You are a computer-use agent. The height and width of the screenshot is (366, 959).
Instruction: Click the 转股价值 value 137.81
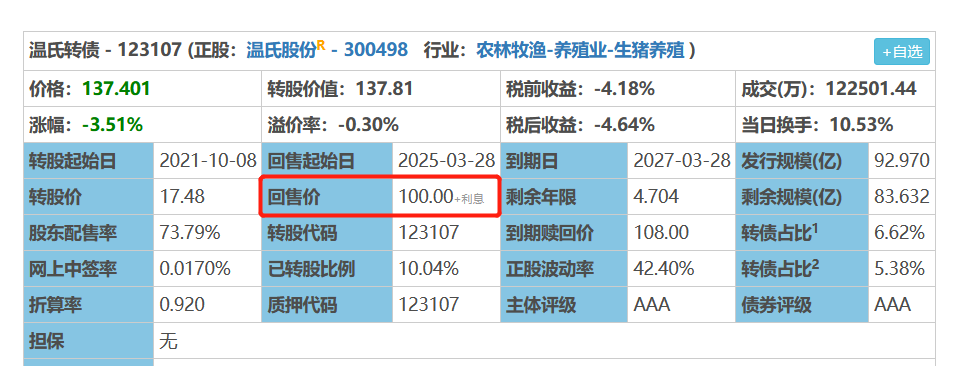[x=383, y=89]
